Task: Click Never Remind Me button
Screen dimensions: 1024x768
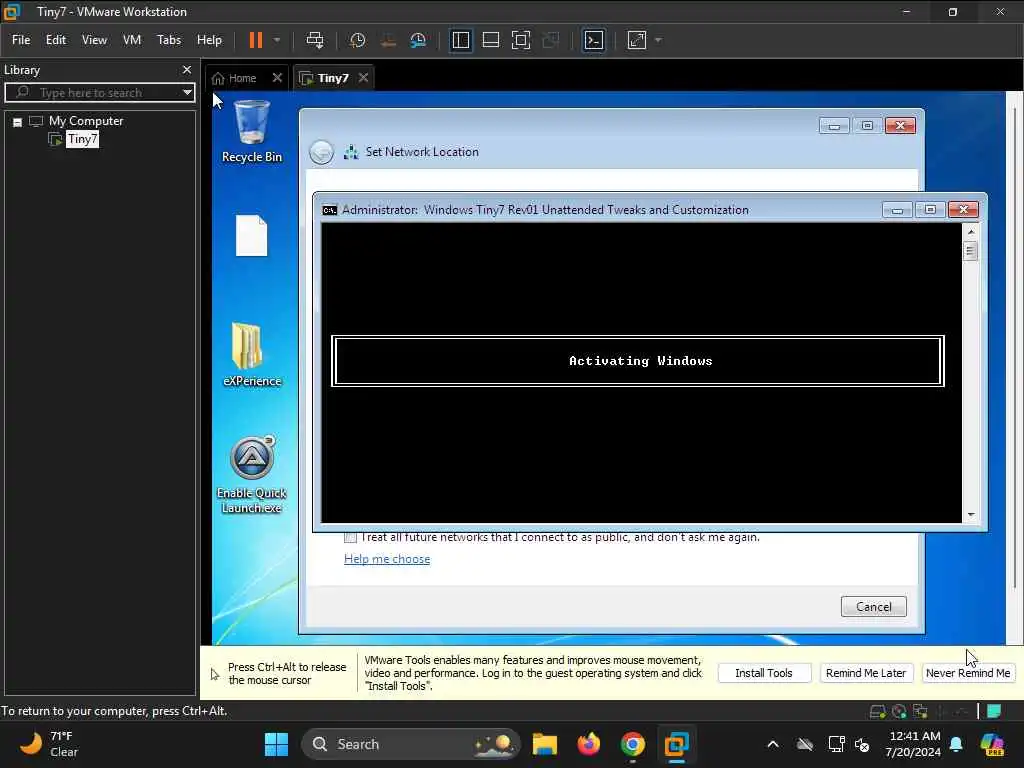Action: (968, 673)
